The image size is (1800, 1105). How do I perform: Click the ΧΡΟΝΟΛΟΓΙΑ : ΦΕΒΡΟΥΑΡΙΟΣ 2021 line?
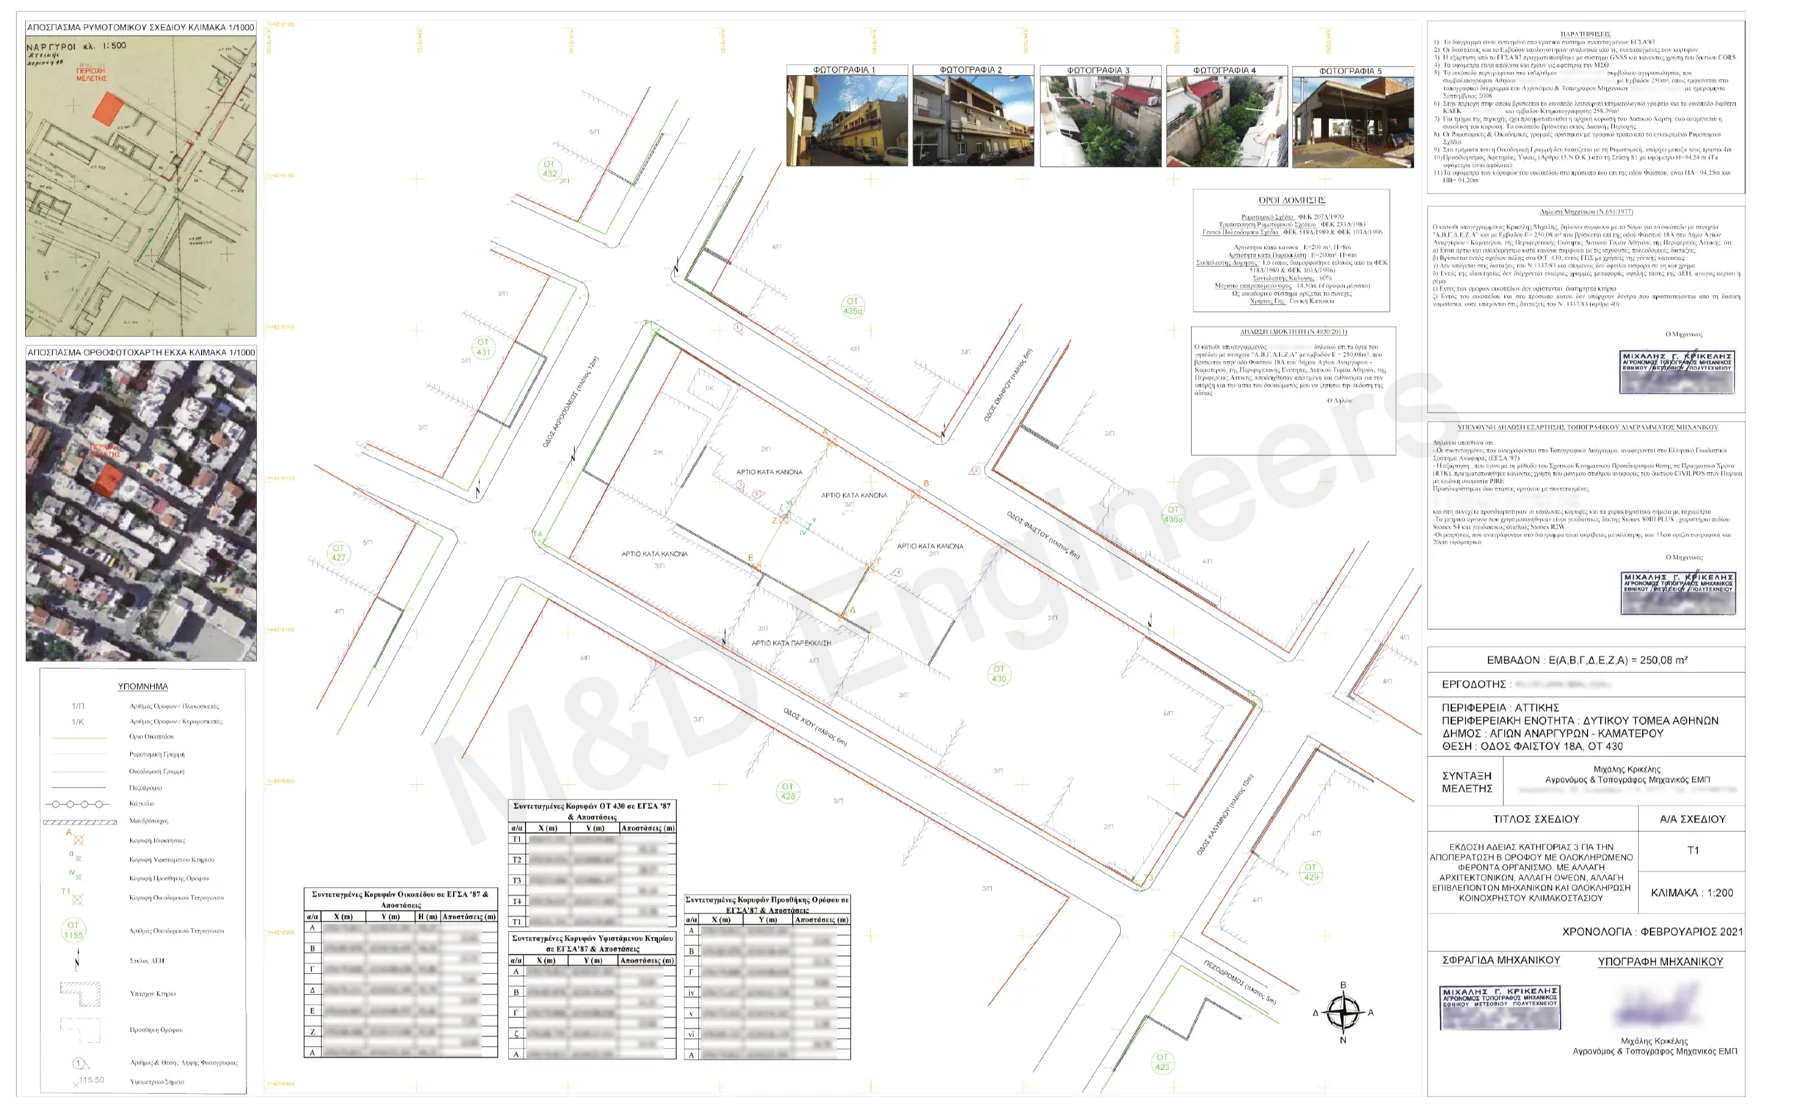[x=1652, y=931]
